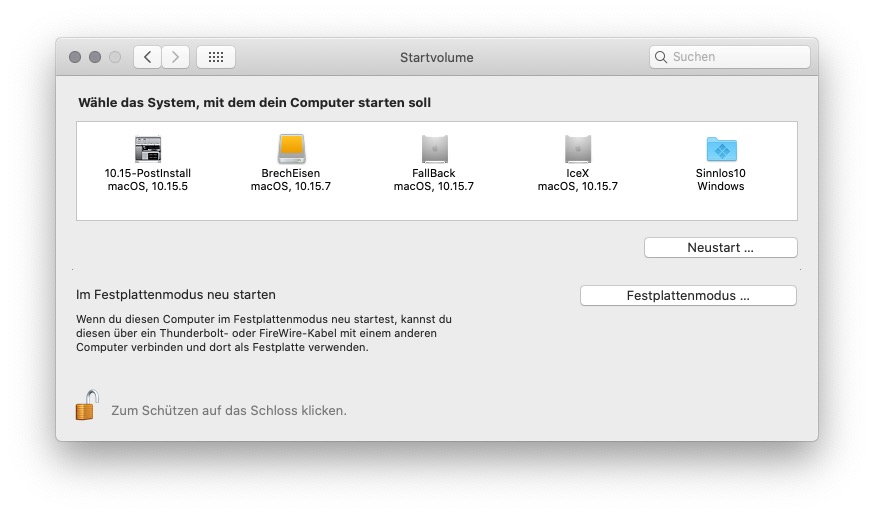Screen dimensions: 874x515
Task: Close the Startvolume window
Action: tap(75, 57)
